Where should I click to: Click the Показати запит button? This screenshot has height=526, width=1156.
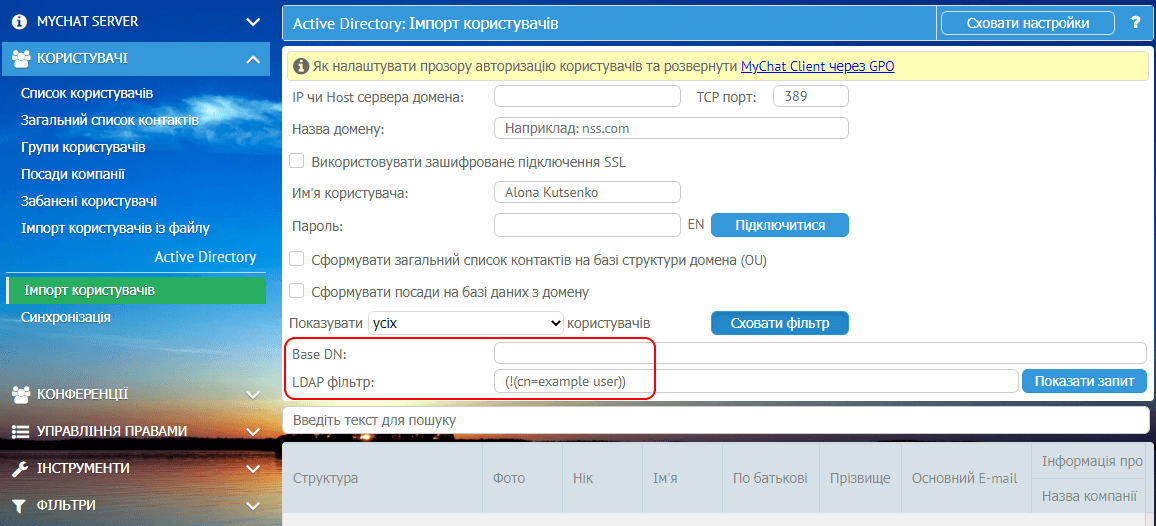[x=1083, y=381]
